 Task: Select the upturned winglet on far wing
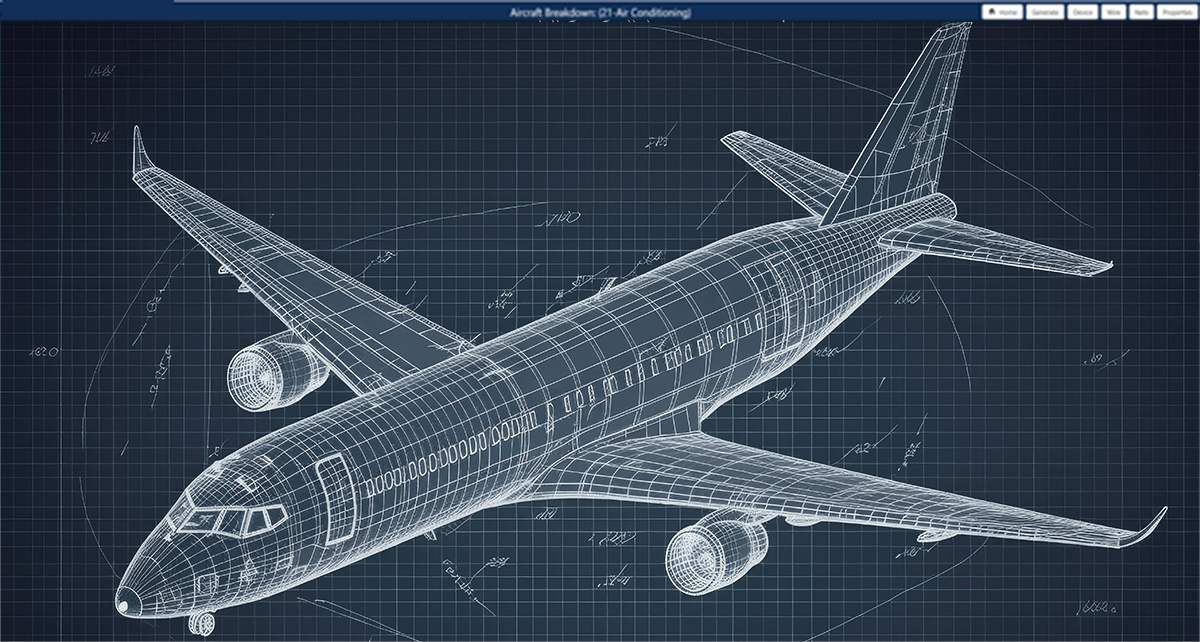click(141, 150)
